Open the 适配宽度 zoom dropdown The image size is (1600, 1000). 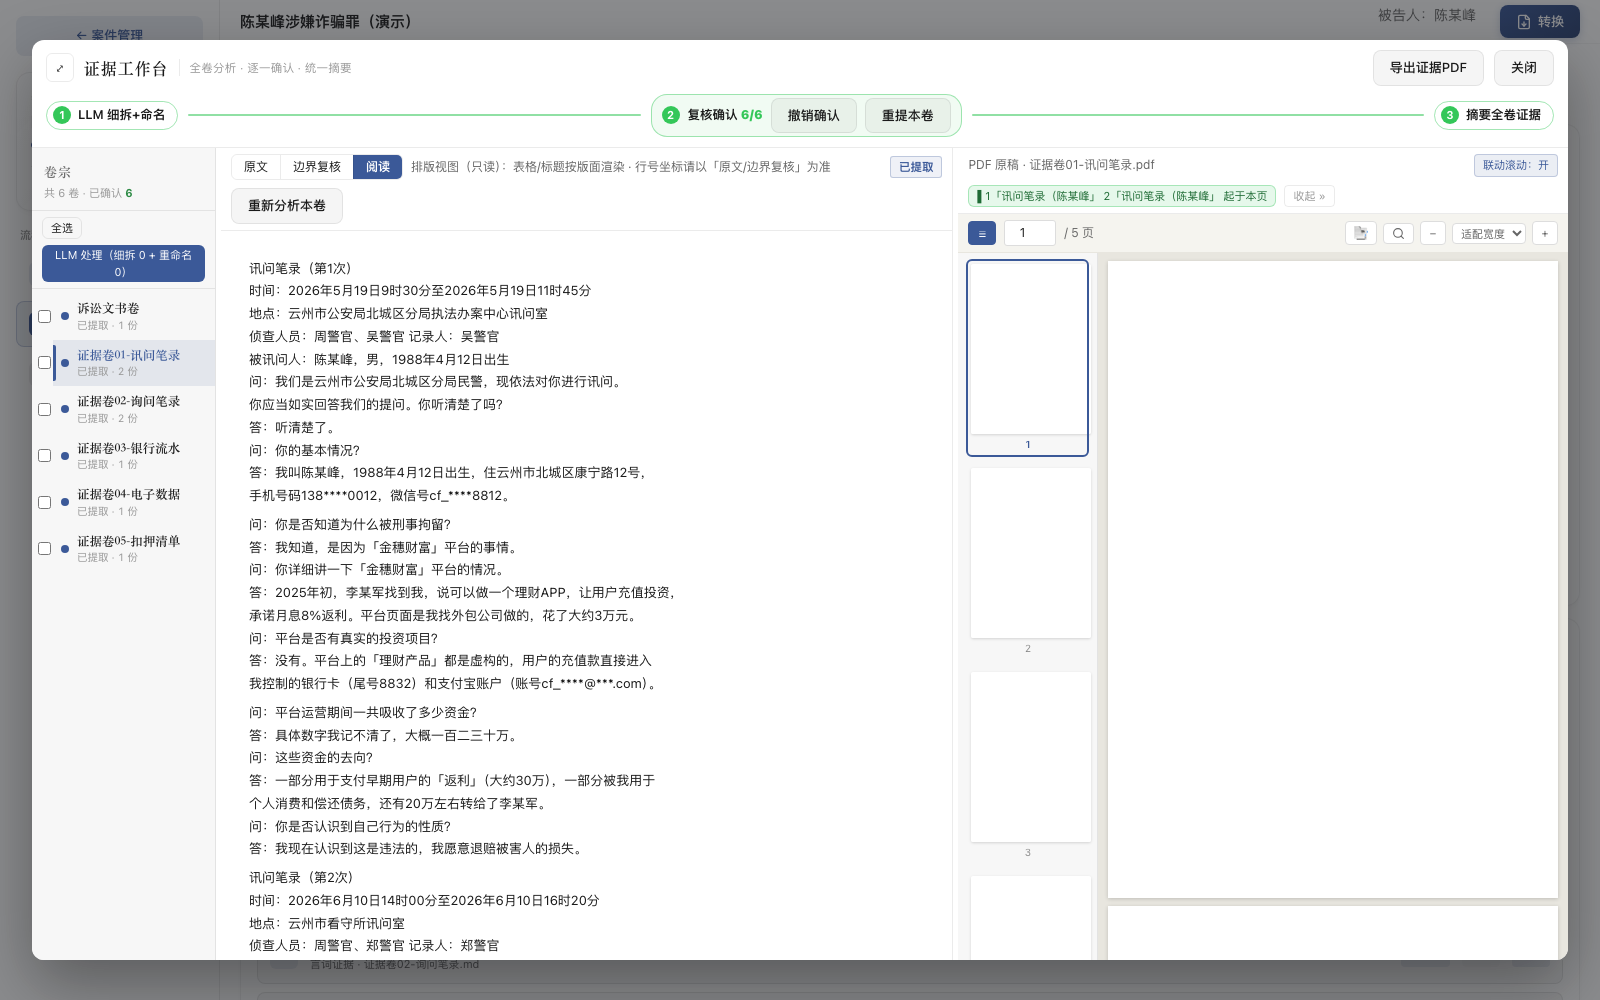pyautogui.click(x=1489, y=233)
